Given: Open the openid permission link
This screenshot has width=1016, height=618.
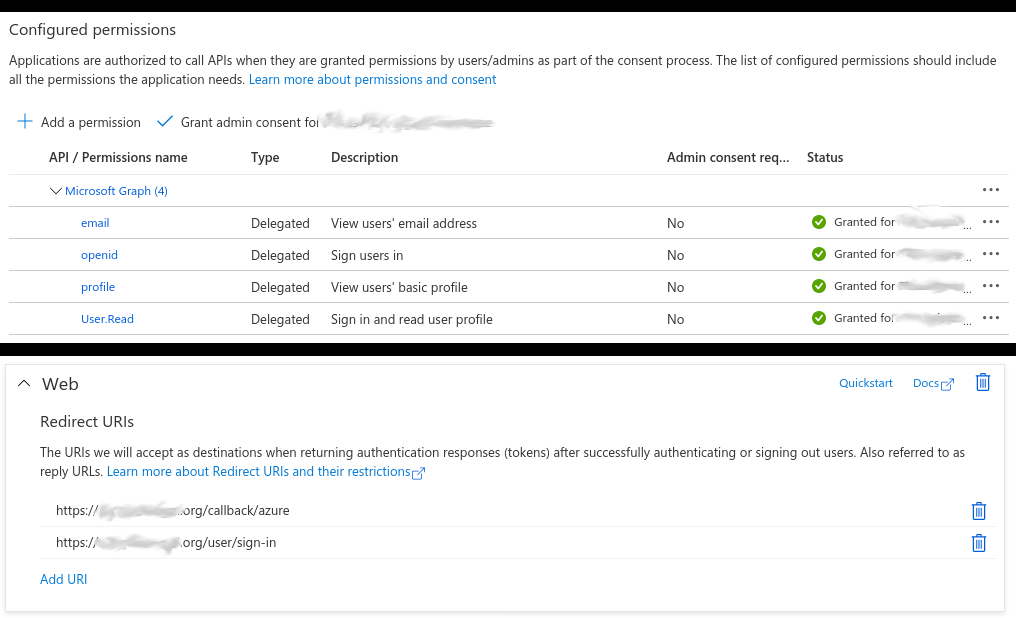Looking at the screenshot, I should tap(99, 255).
